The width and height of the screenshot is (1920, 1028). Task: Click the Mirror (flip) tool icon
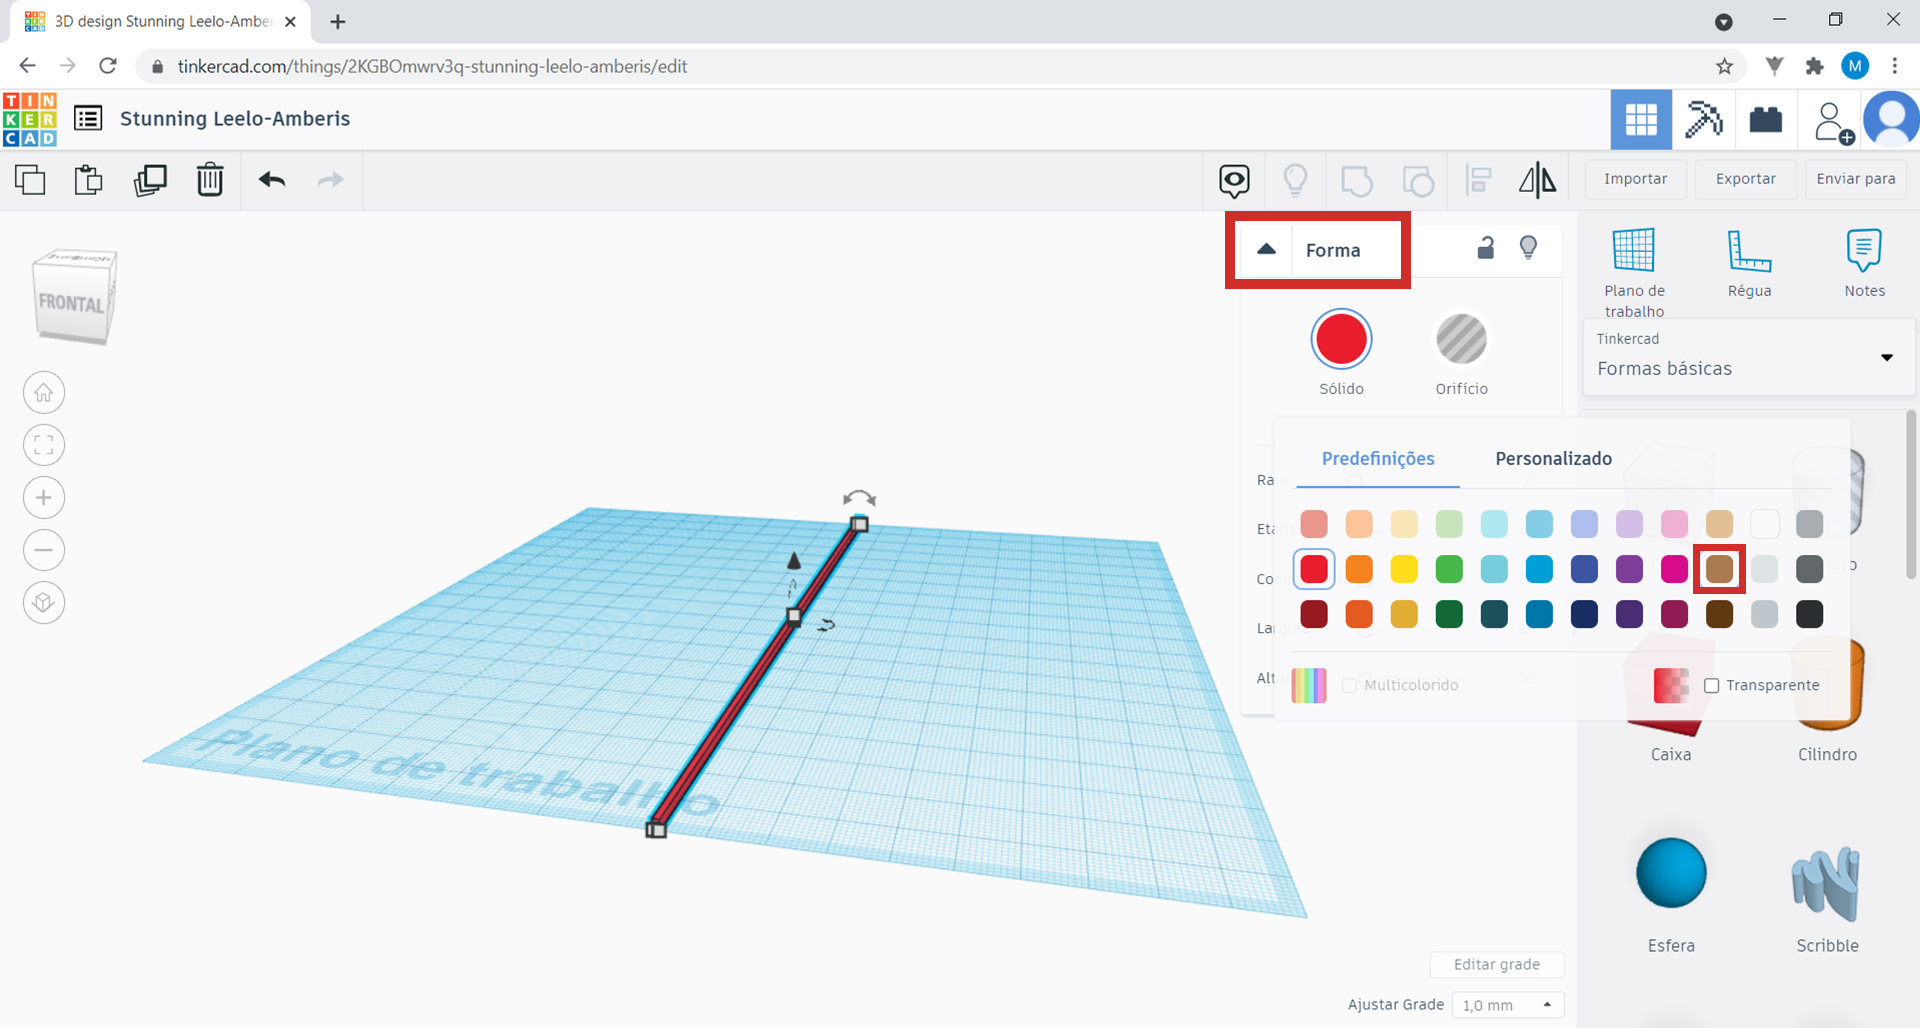(x=1538, y=180)
